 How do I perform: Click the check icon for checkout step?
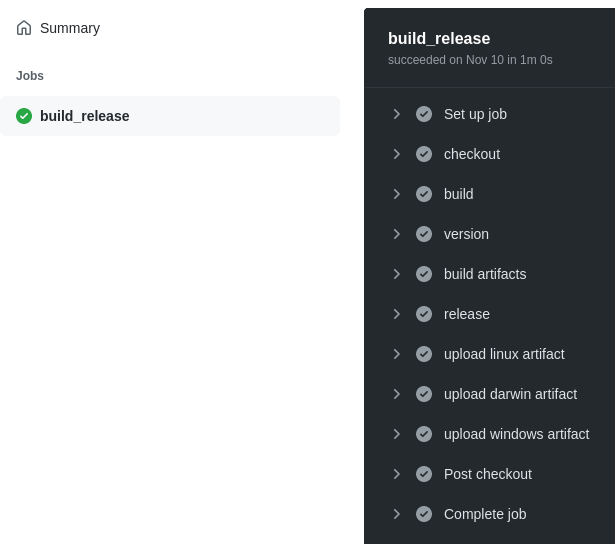[x=424, y=154]
